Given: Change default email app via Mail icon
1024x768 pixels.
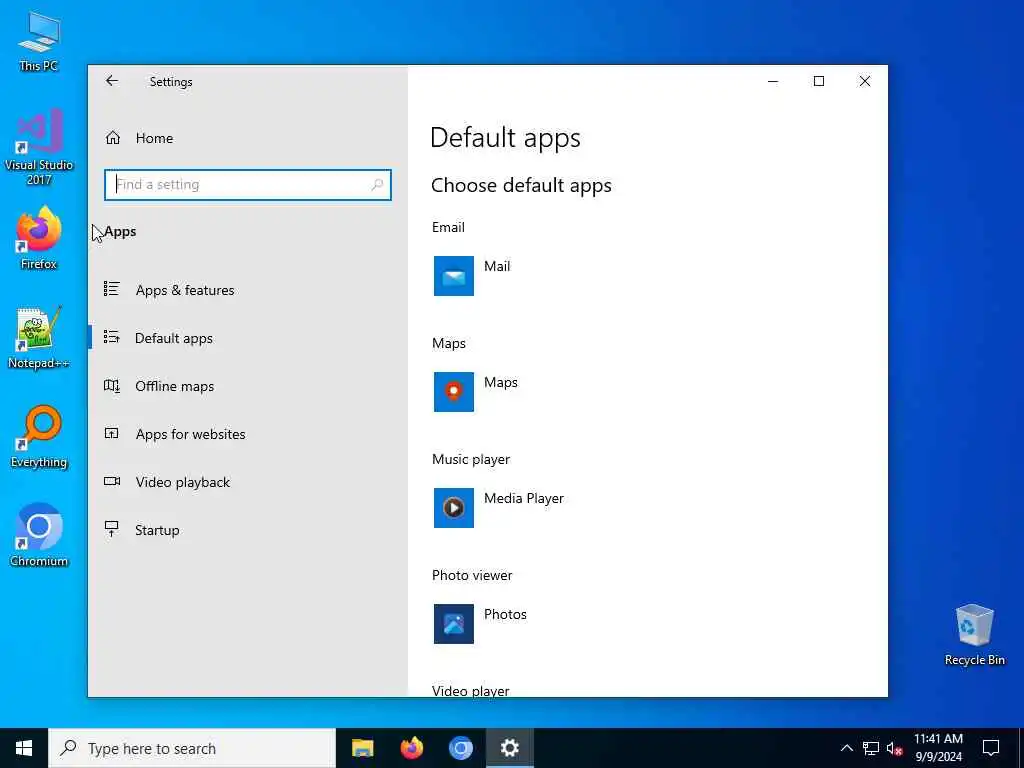Looking at the screenshot, I should click(454, 276).
